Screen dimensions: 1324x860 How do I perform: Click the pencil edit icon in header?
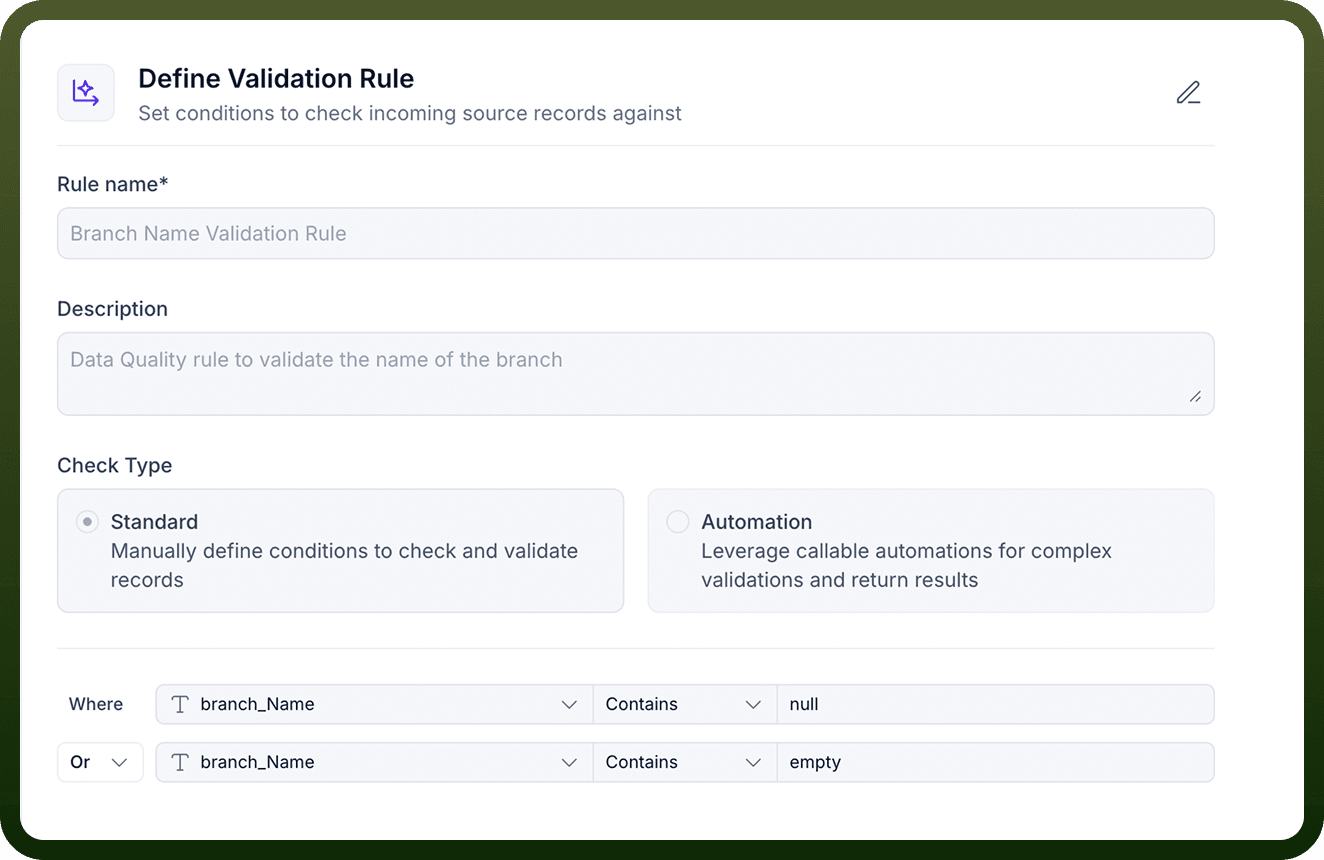[1188, 93]
